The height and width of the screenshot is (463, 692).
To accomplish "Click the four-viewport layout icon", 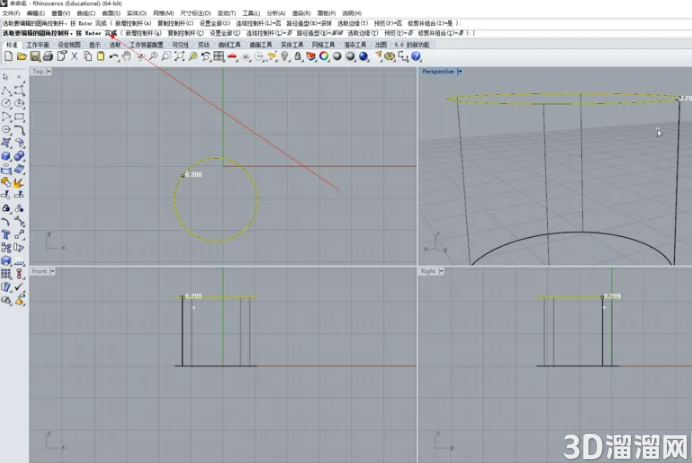I will pos(218,56).
